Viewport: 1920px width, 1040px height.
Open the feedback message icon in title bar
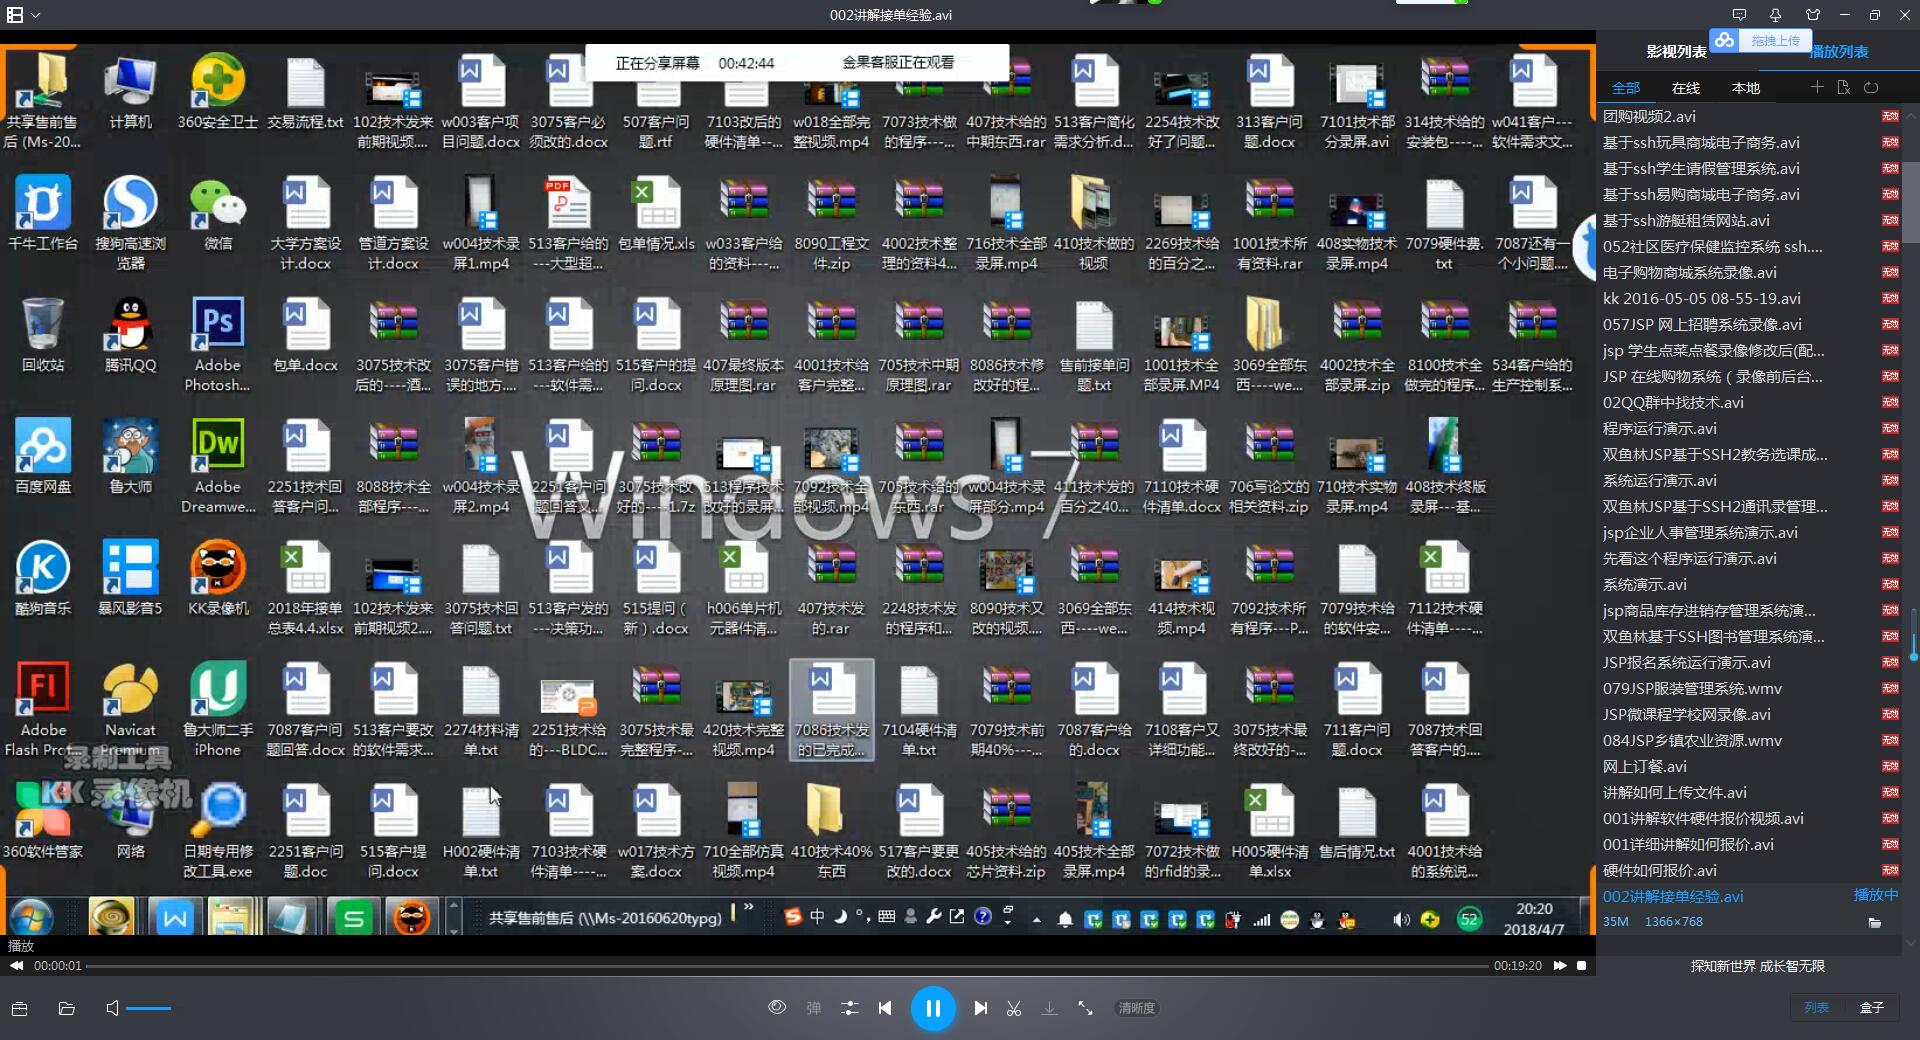(x=1739, y=15)
